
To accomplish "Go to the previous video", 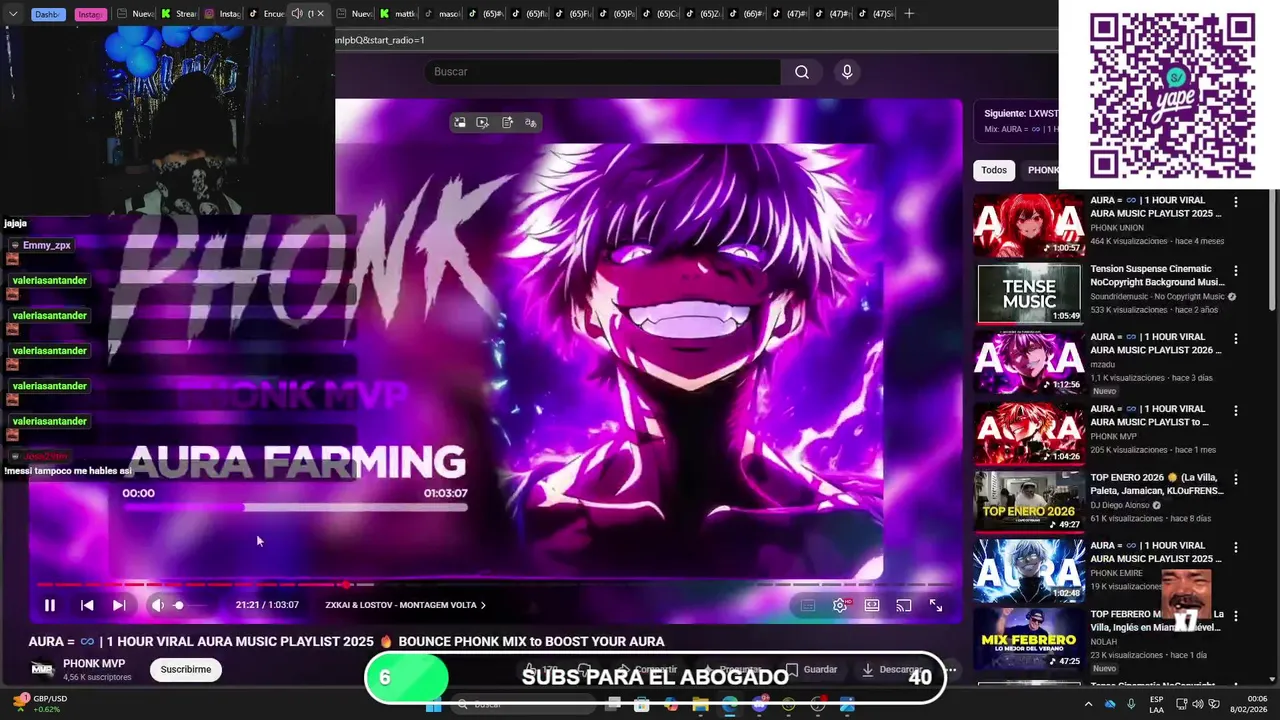I will click(87, 605).
